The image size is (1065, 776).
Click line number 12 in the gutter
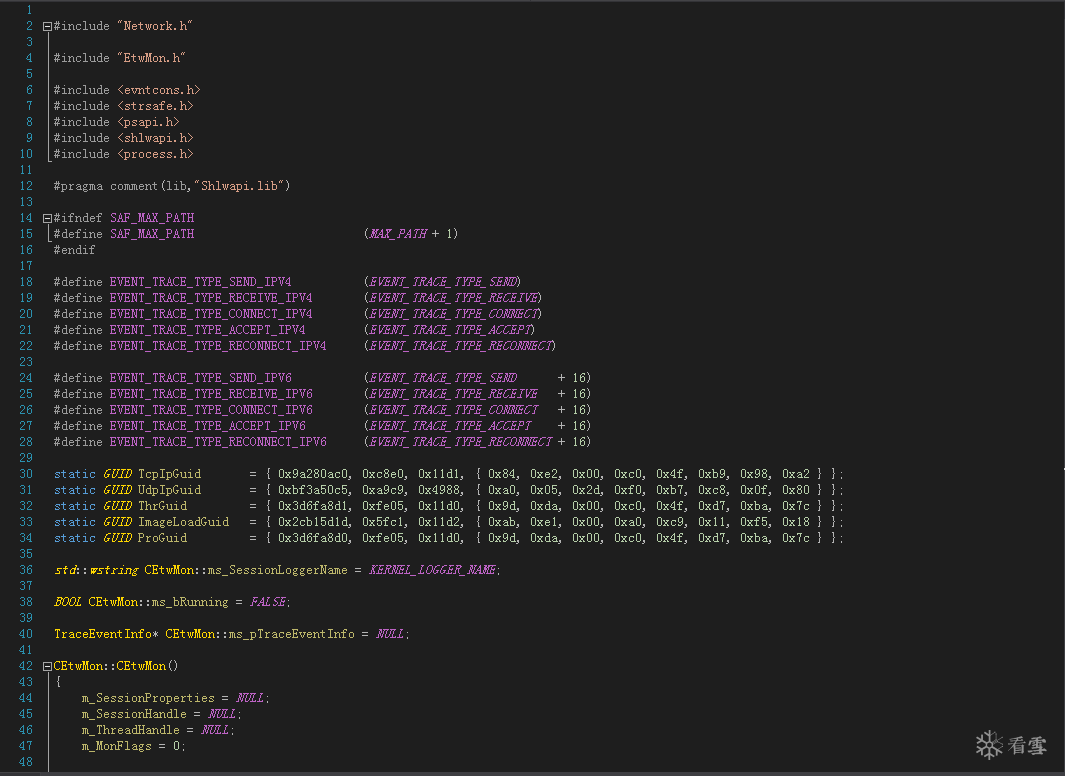[x=26, y=186]
